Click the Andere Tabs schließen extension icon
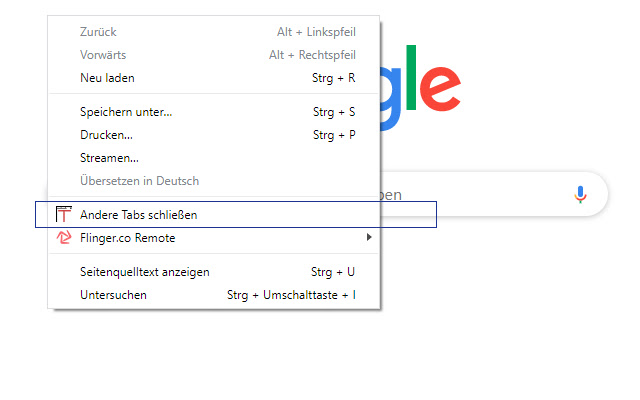Viewport: 640px width, 400px height. point(63,215)
